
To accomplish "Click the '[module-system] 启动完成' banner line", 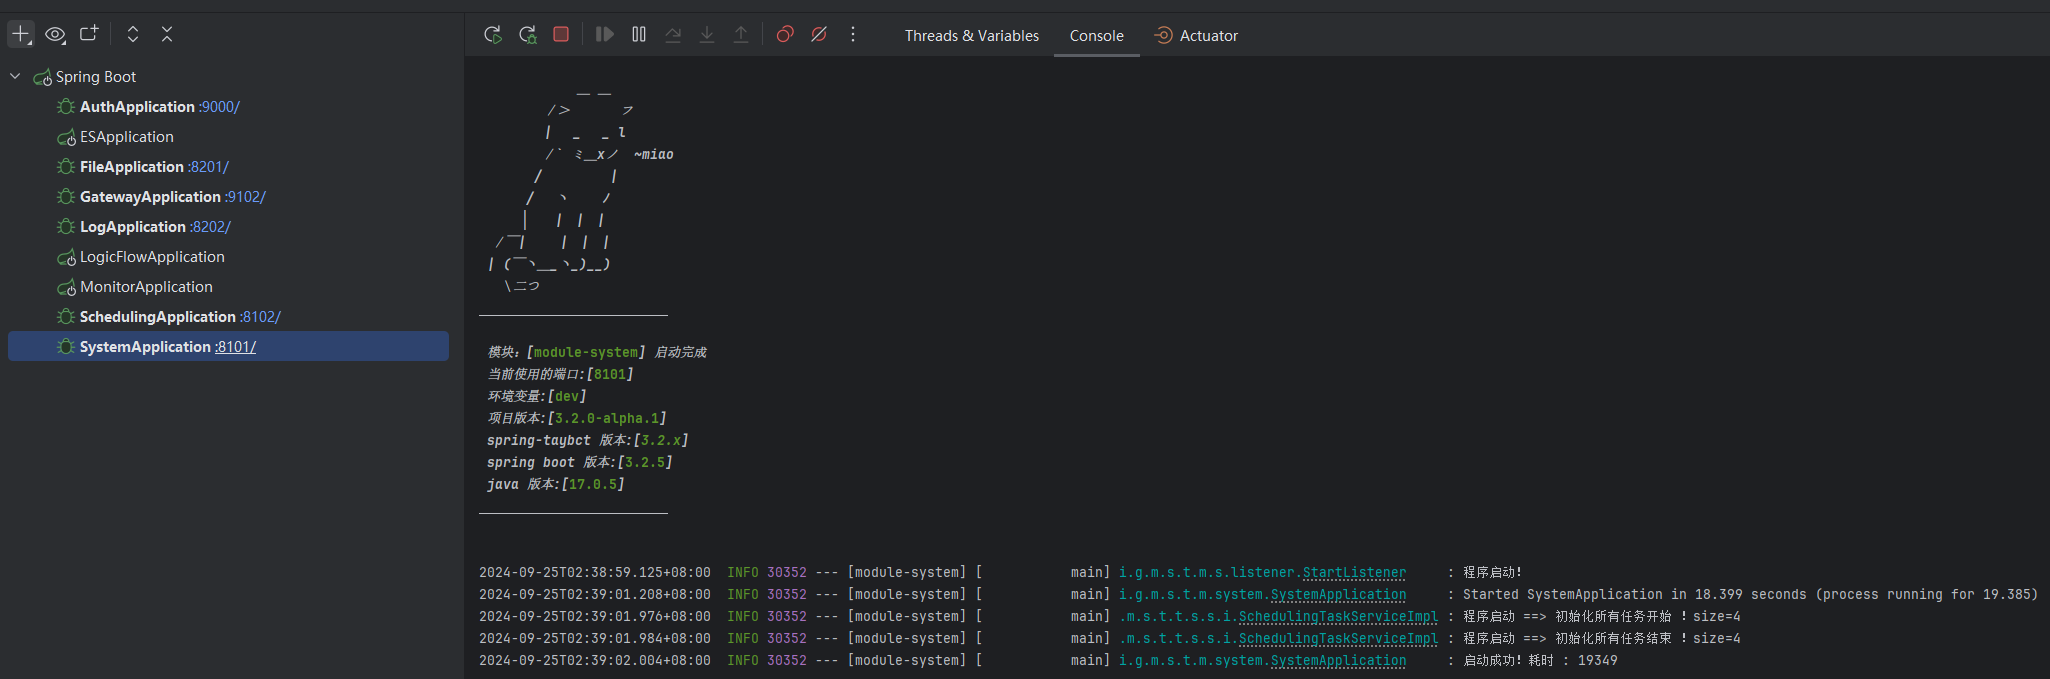I will pyautogui.click(x=597, y=352).
